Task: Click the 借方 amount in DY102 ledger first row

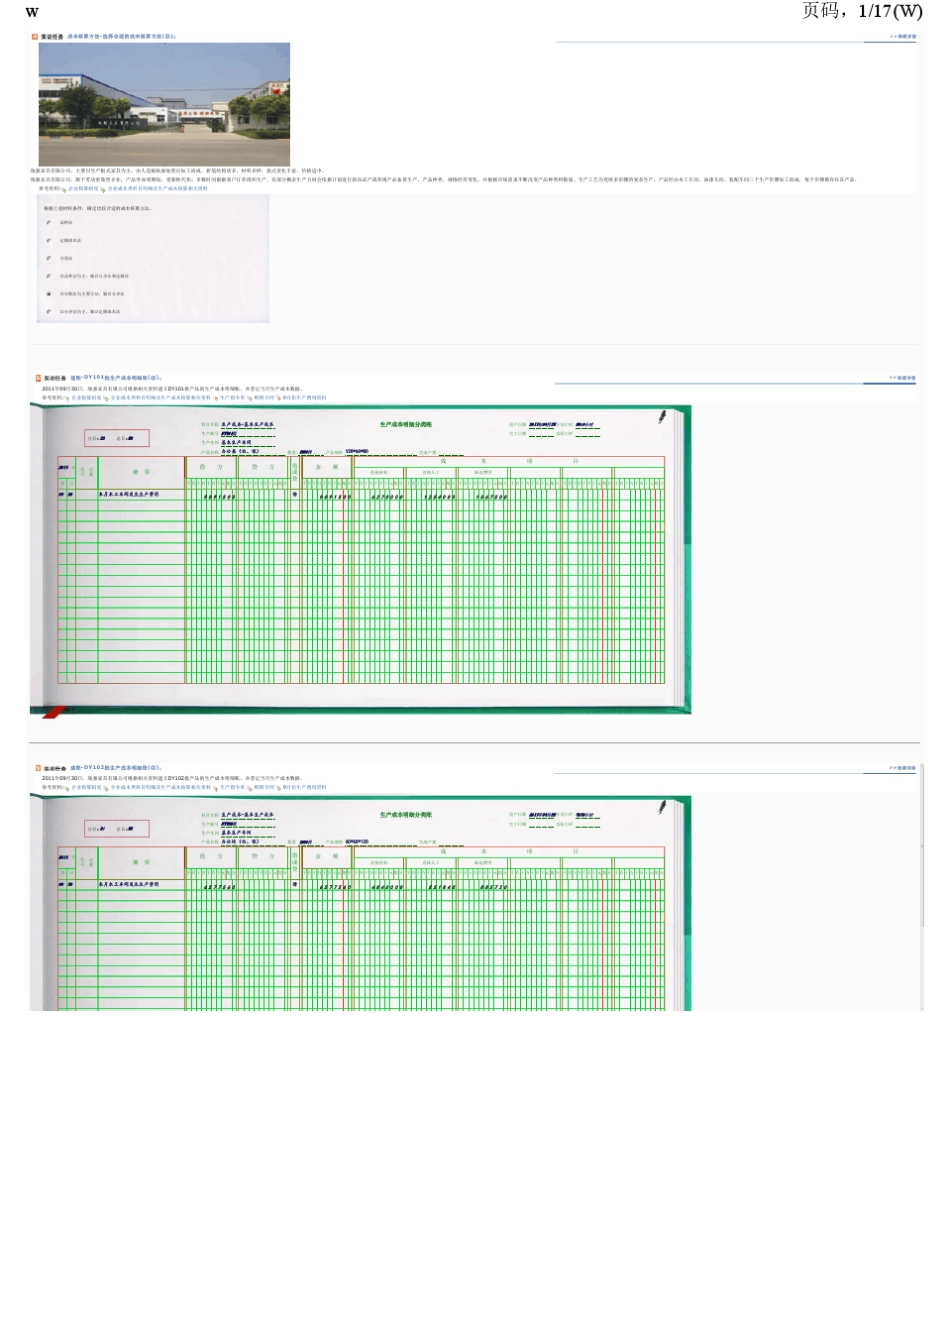Action: 220,886
